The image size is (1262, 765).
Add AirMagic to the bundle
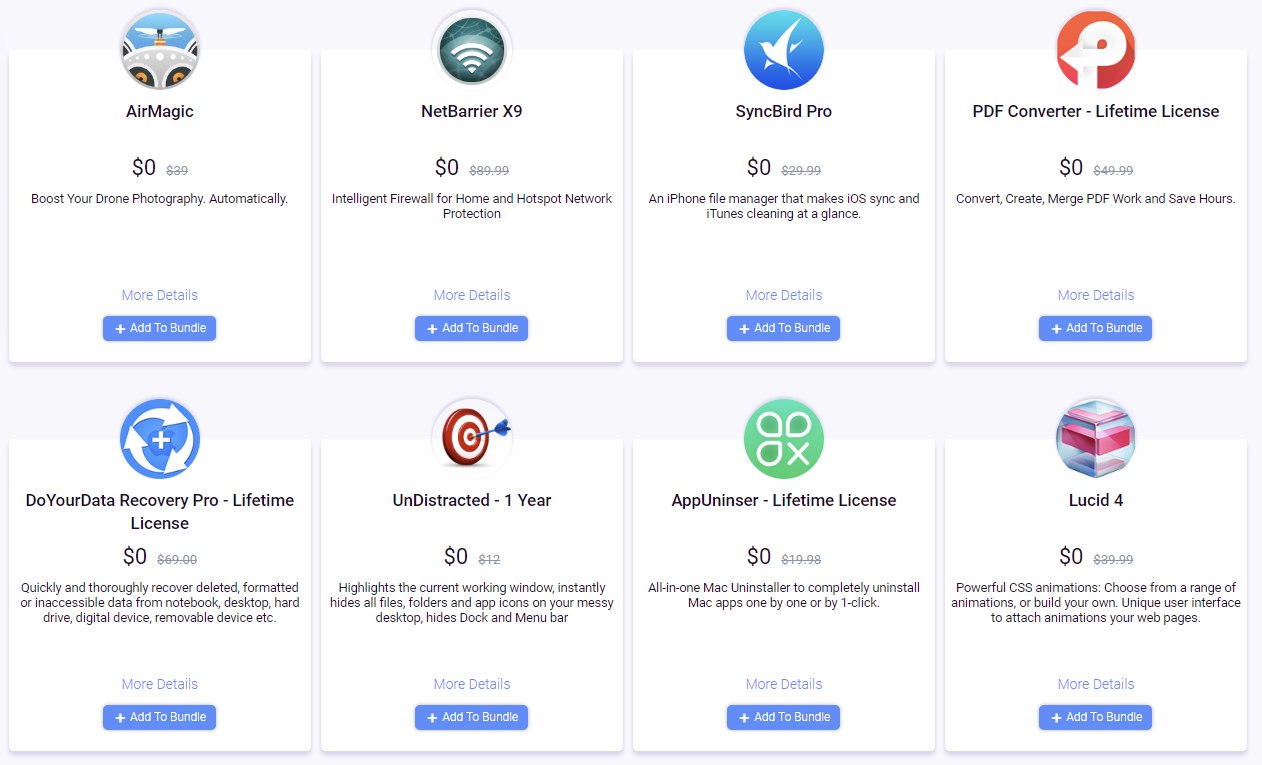pyautogui.click(x=160, y=328)
